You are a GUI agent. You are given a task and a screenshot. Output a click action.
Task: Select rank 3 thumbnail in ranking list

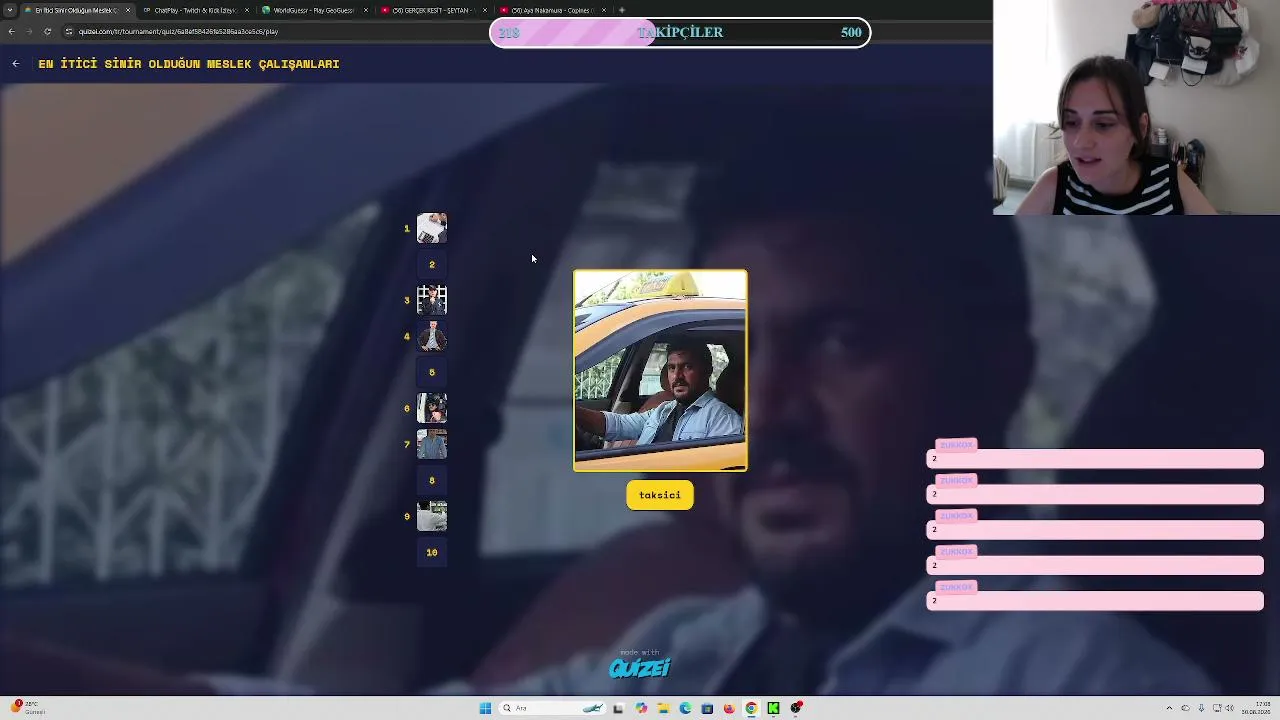(432, 300)
